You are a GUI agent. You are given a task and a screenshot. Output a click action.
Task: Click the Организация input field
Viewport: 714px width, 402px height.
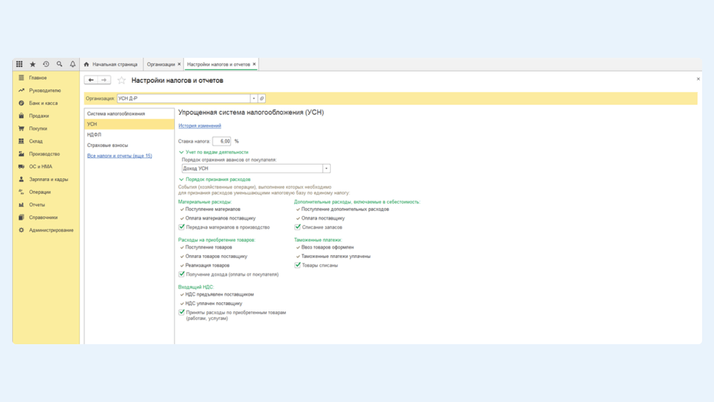tap(184, 98)
